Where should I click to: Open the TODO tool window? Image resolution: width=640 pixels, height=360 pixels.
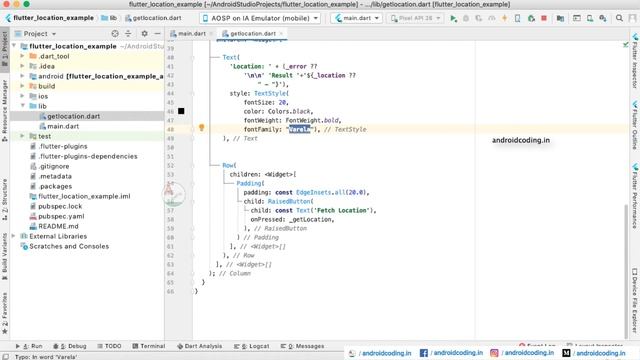109,346
